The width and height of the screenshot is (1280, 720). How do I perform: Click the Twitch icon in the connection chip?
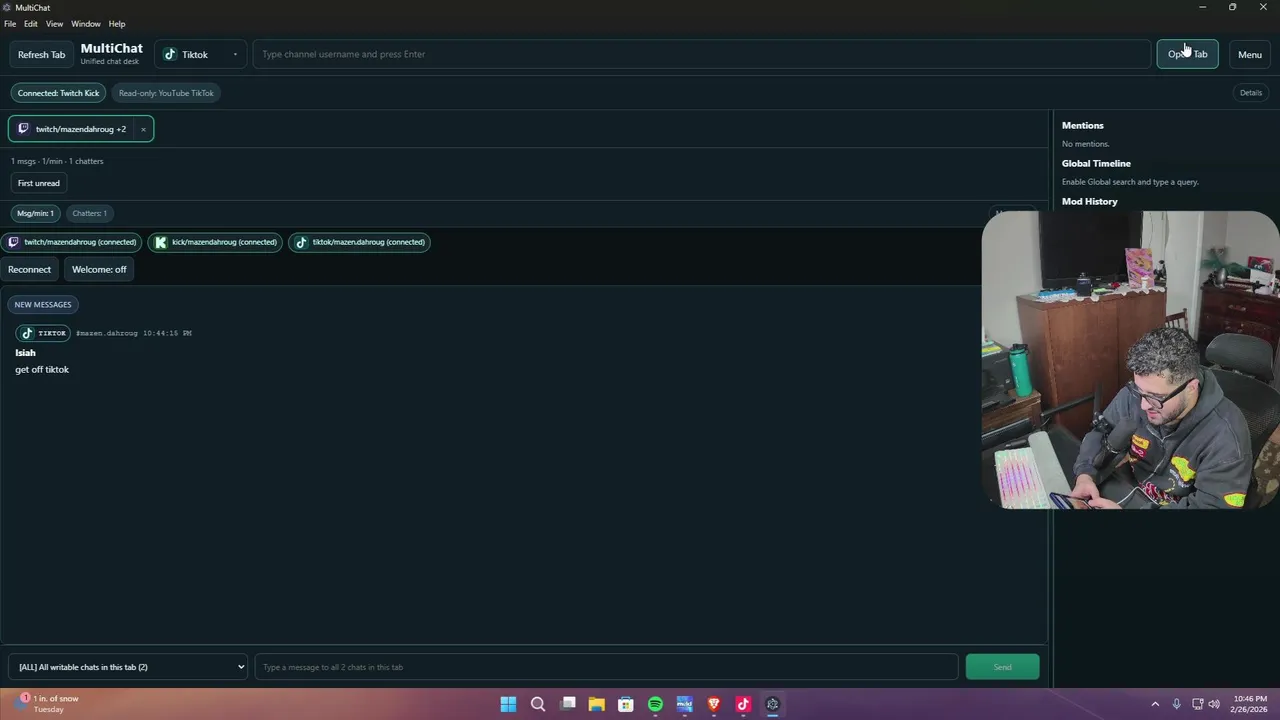pos(13,242)
